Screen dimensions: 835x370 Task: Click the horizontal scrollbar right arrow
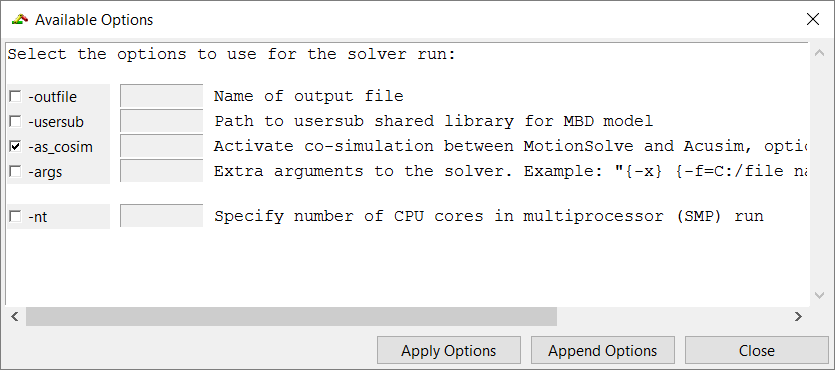pos(798,317)
